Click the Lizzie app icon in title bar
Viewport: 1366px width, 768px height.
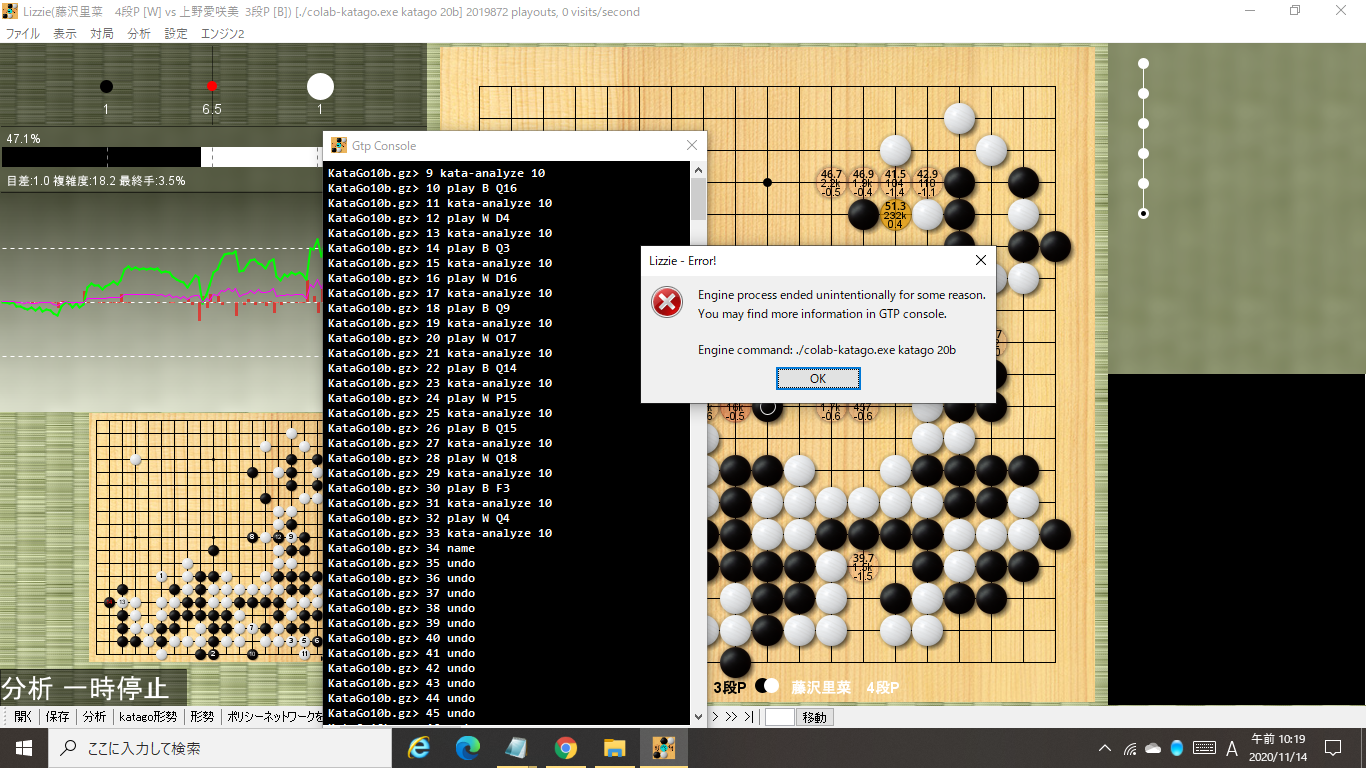coord(11,12)
